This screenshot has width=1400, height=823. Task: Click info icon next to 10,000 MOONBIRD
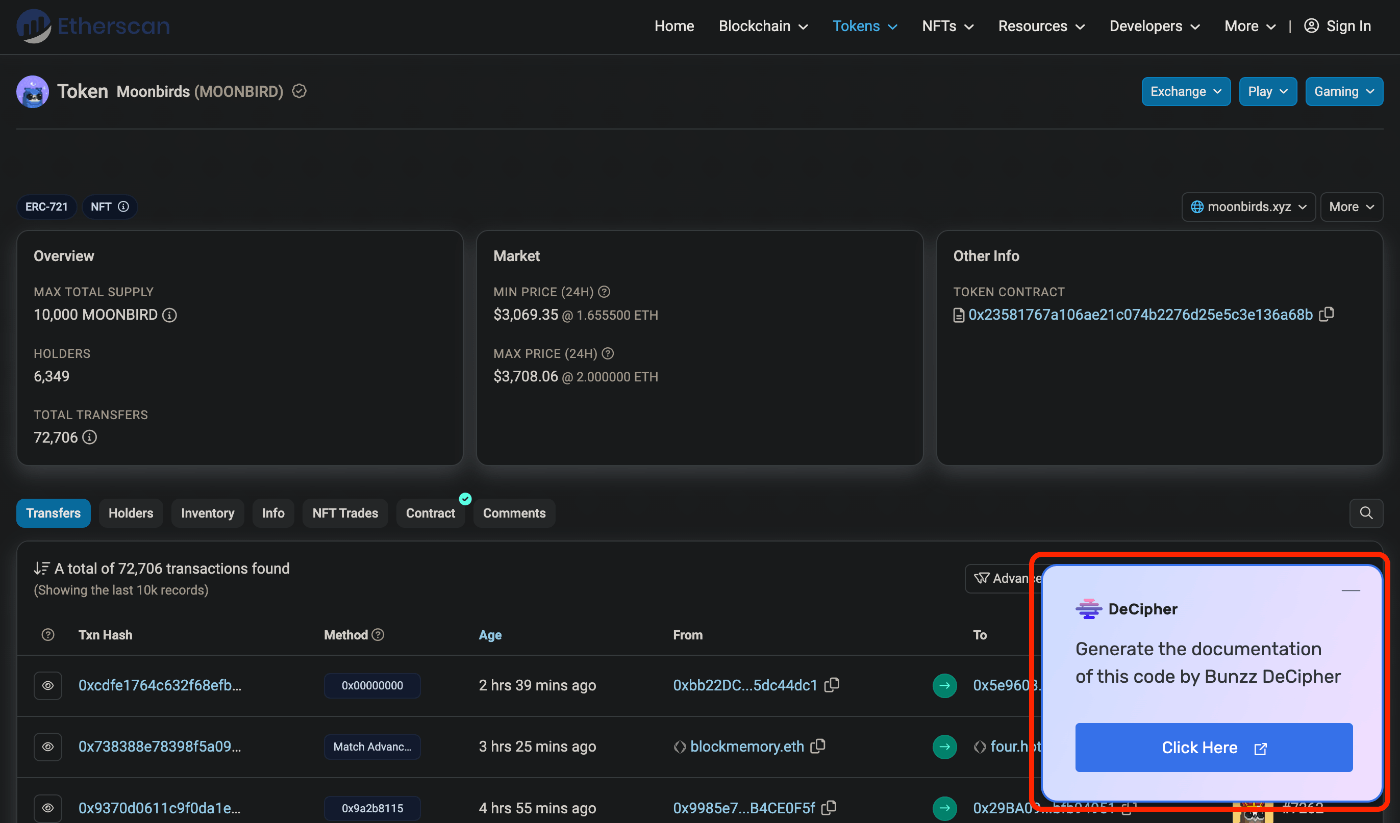pyautogui.click(x=170, y=315)
